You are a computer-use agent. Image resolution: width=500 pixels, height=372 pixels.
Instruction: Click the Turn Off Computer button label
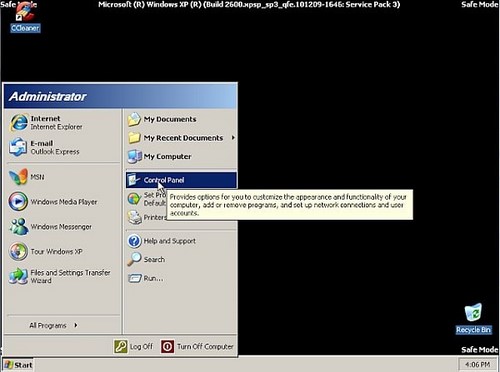tap(205, 347)
